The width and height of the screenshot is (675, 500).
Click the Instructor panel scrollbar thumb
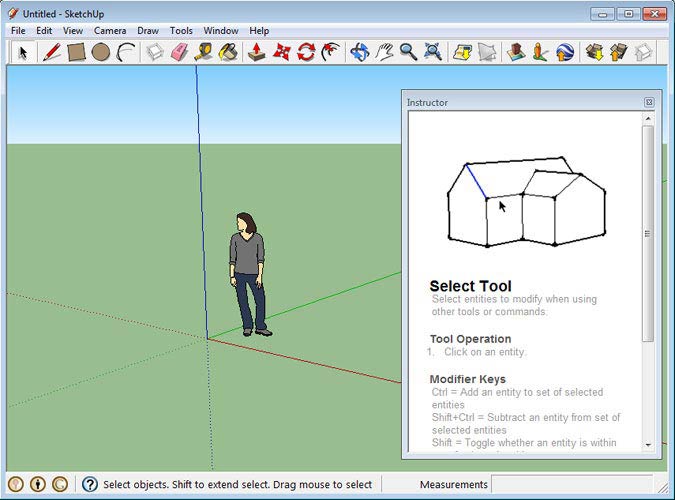coord(647,232)
